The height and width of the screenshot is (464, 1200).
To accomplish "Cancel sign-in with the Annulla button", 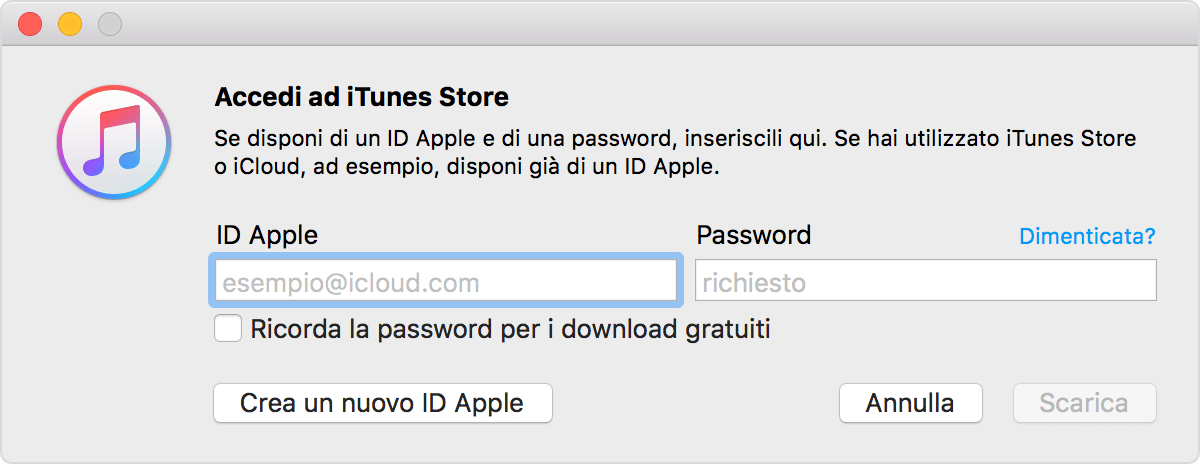I will 910,403.
